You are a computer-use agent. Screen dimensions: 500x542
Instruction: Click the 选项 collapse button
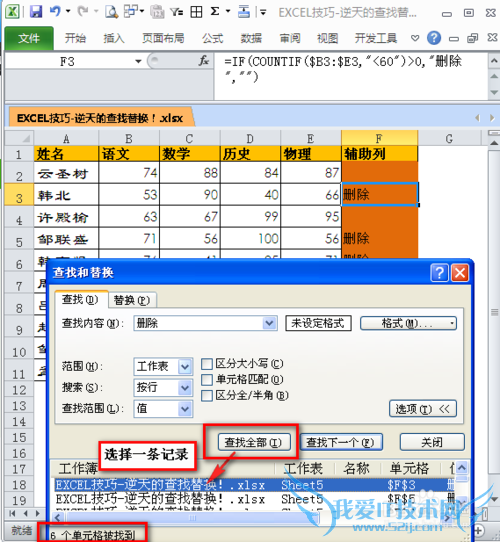[423, 409]
